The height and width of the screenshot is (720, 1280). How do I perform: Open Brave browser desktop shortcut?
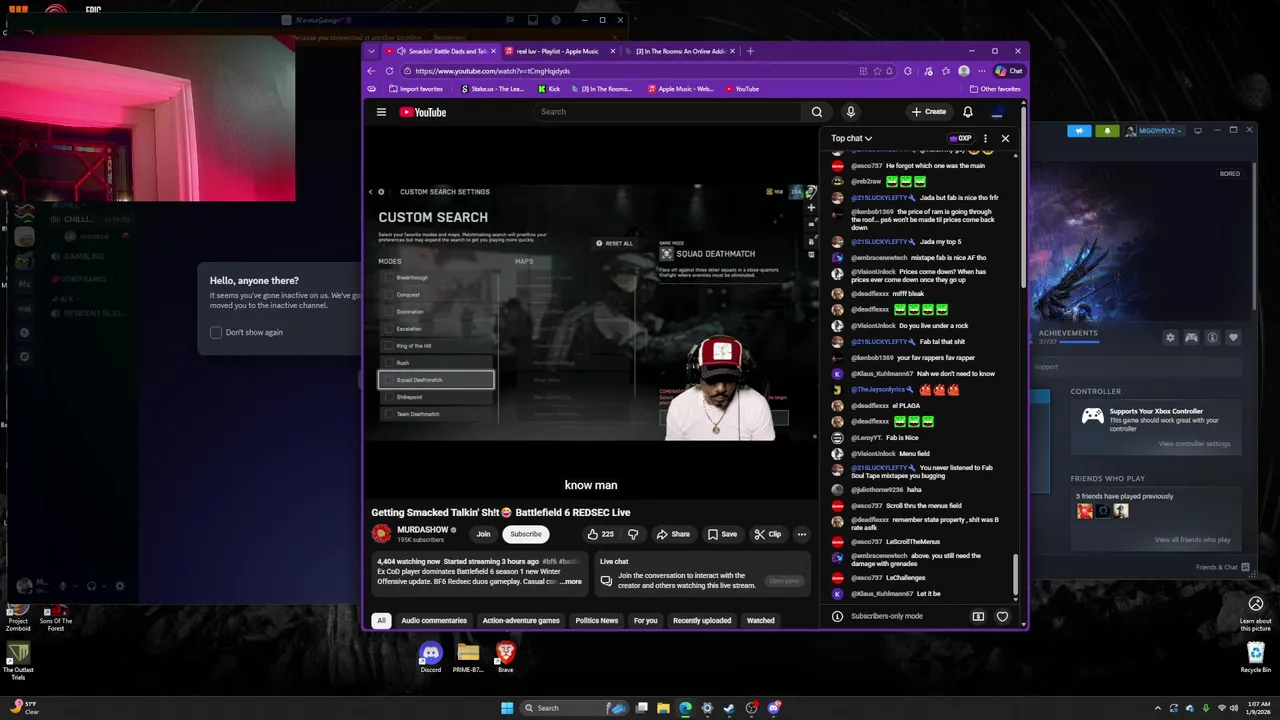pos(506,657)
